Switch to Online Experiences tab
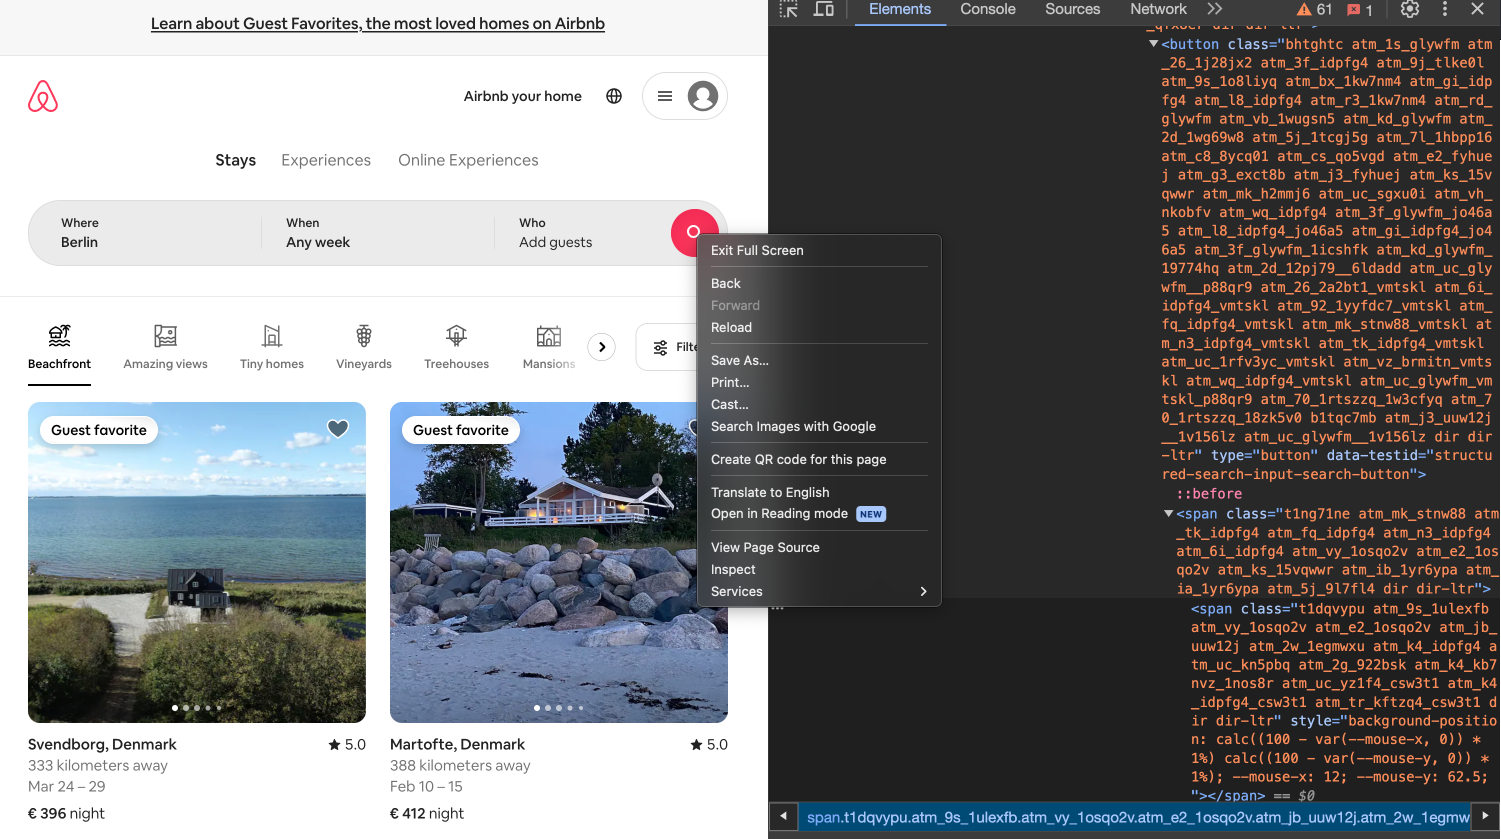 (468, 160)
